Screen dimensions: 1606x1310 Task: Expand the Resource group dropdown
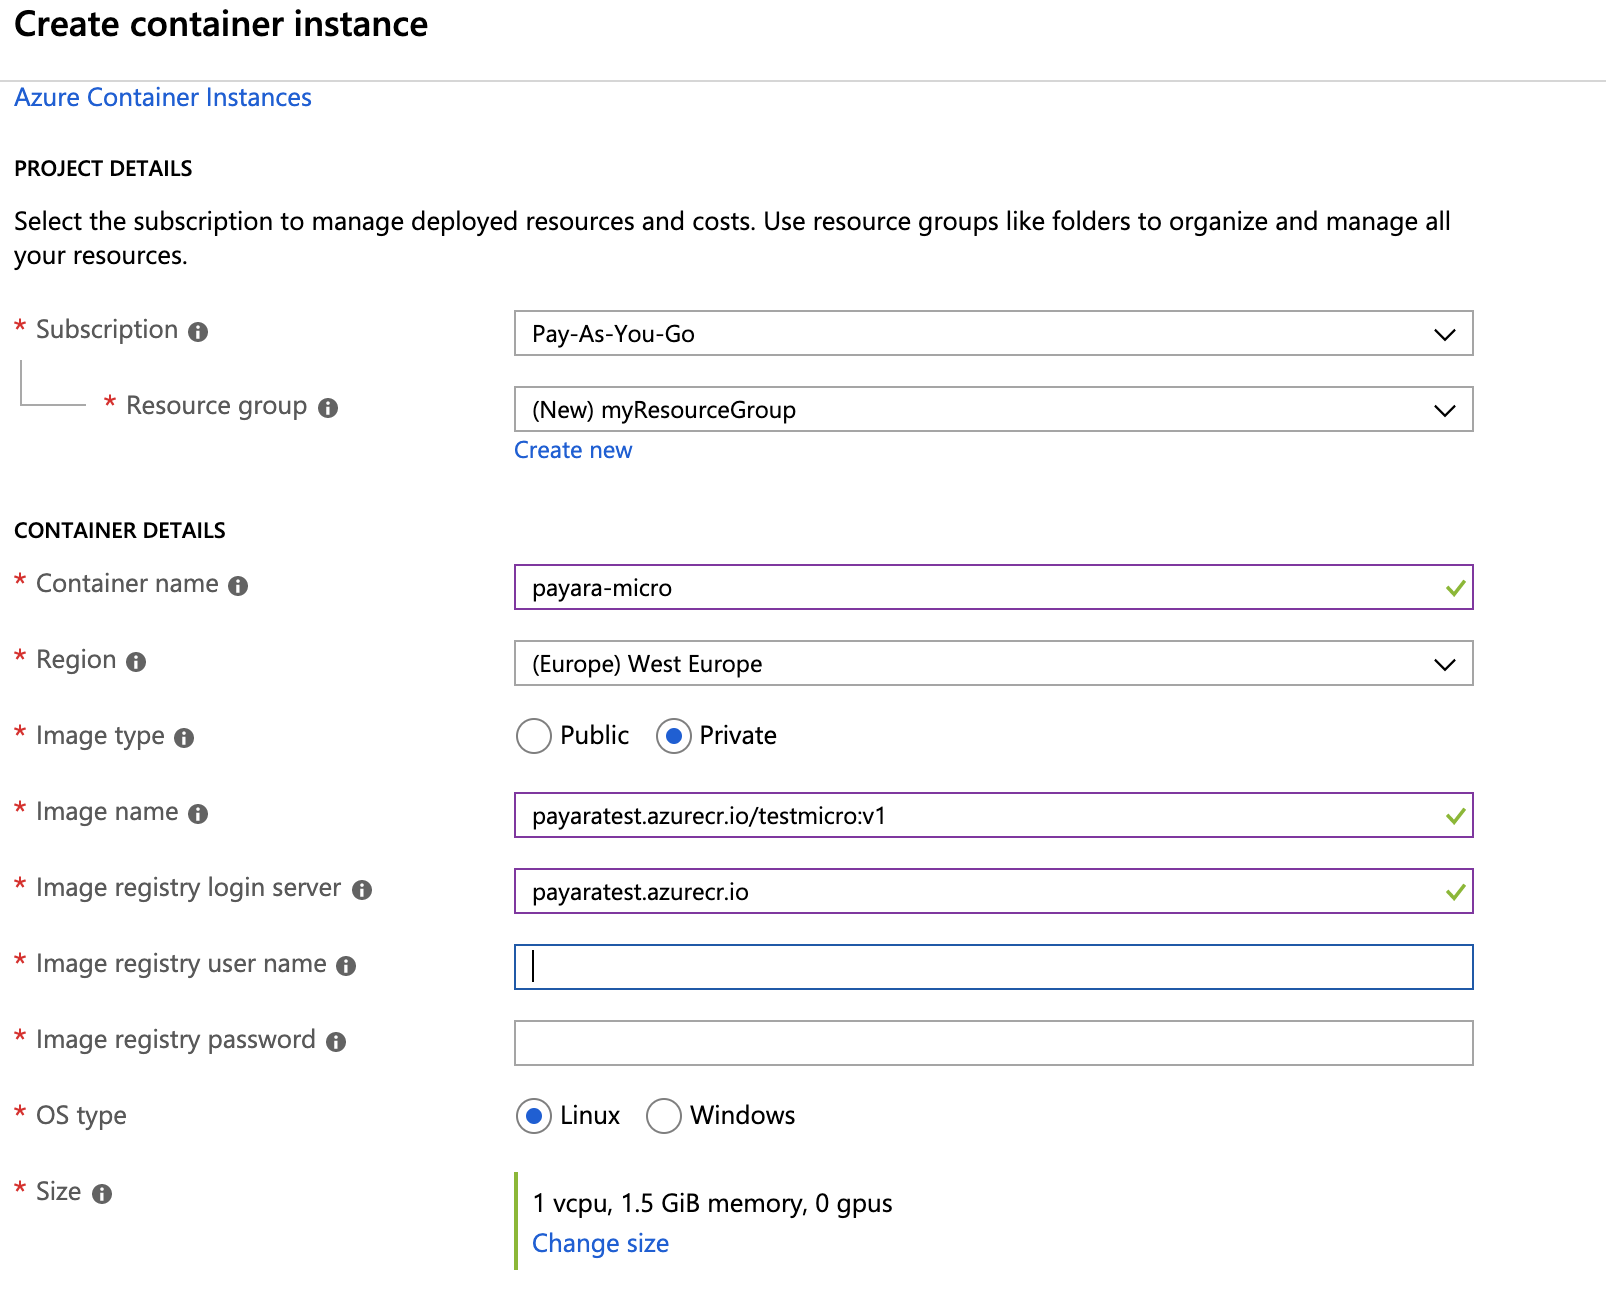pyautogui.click(x=992, y=410)
